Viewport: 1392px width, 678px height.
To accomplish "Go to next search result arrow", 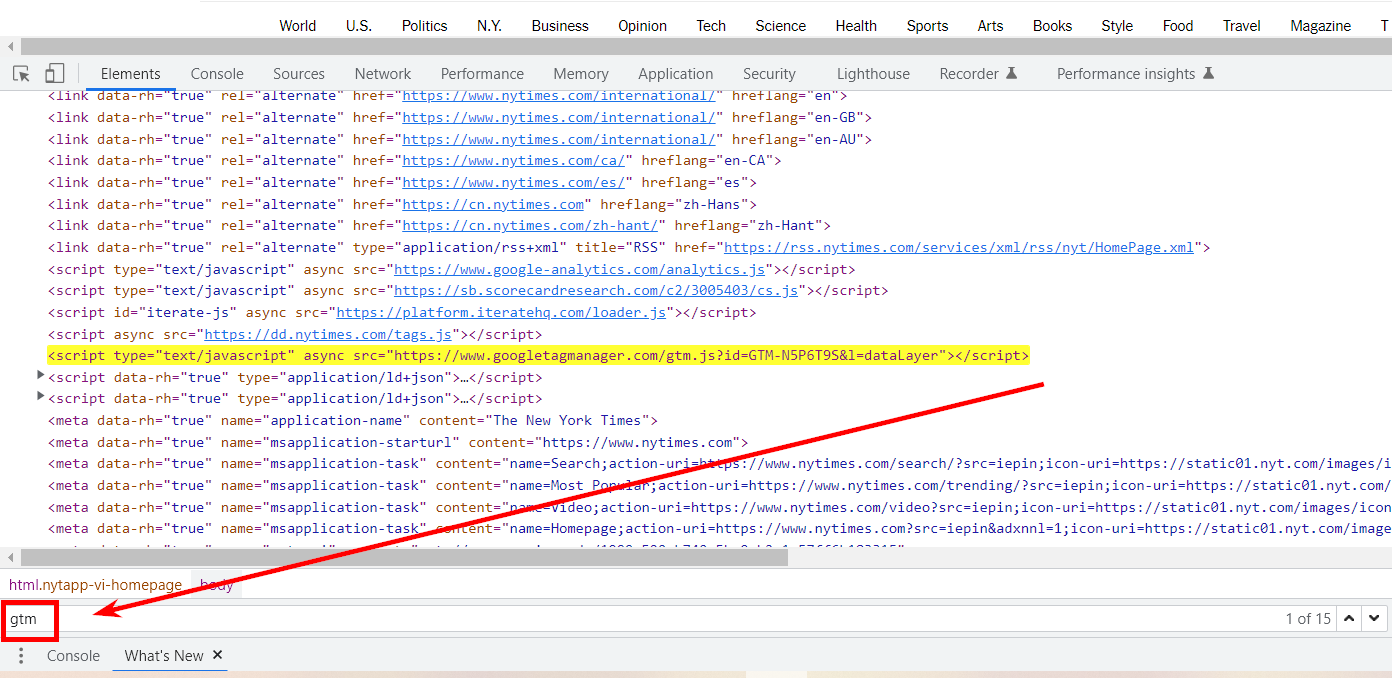I will click(1375, 619).
